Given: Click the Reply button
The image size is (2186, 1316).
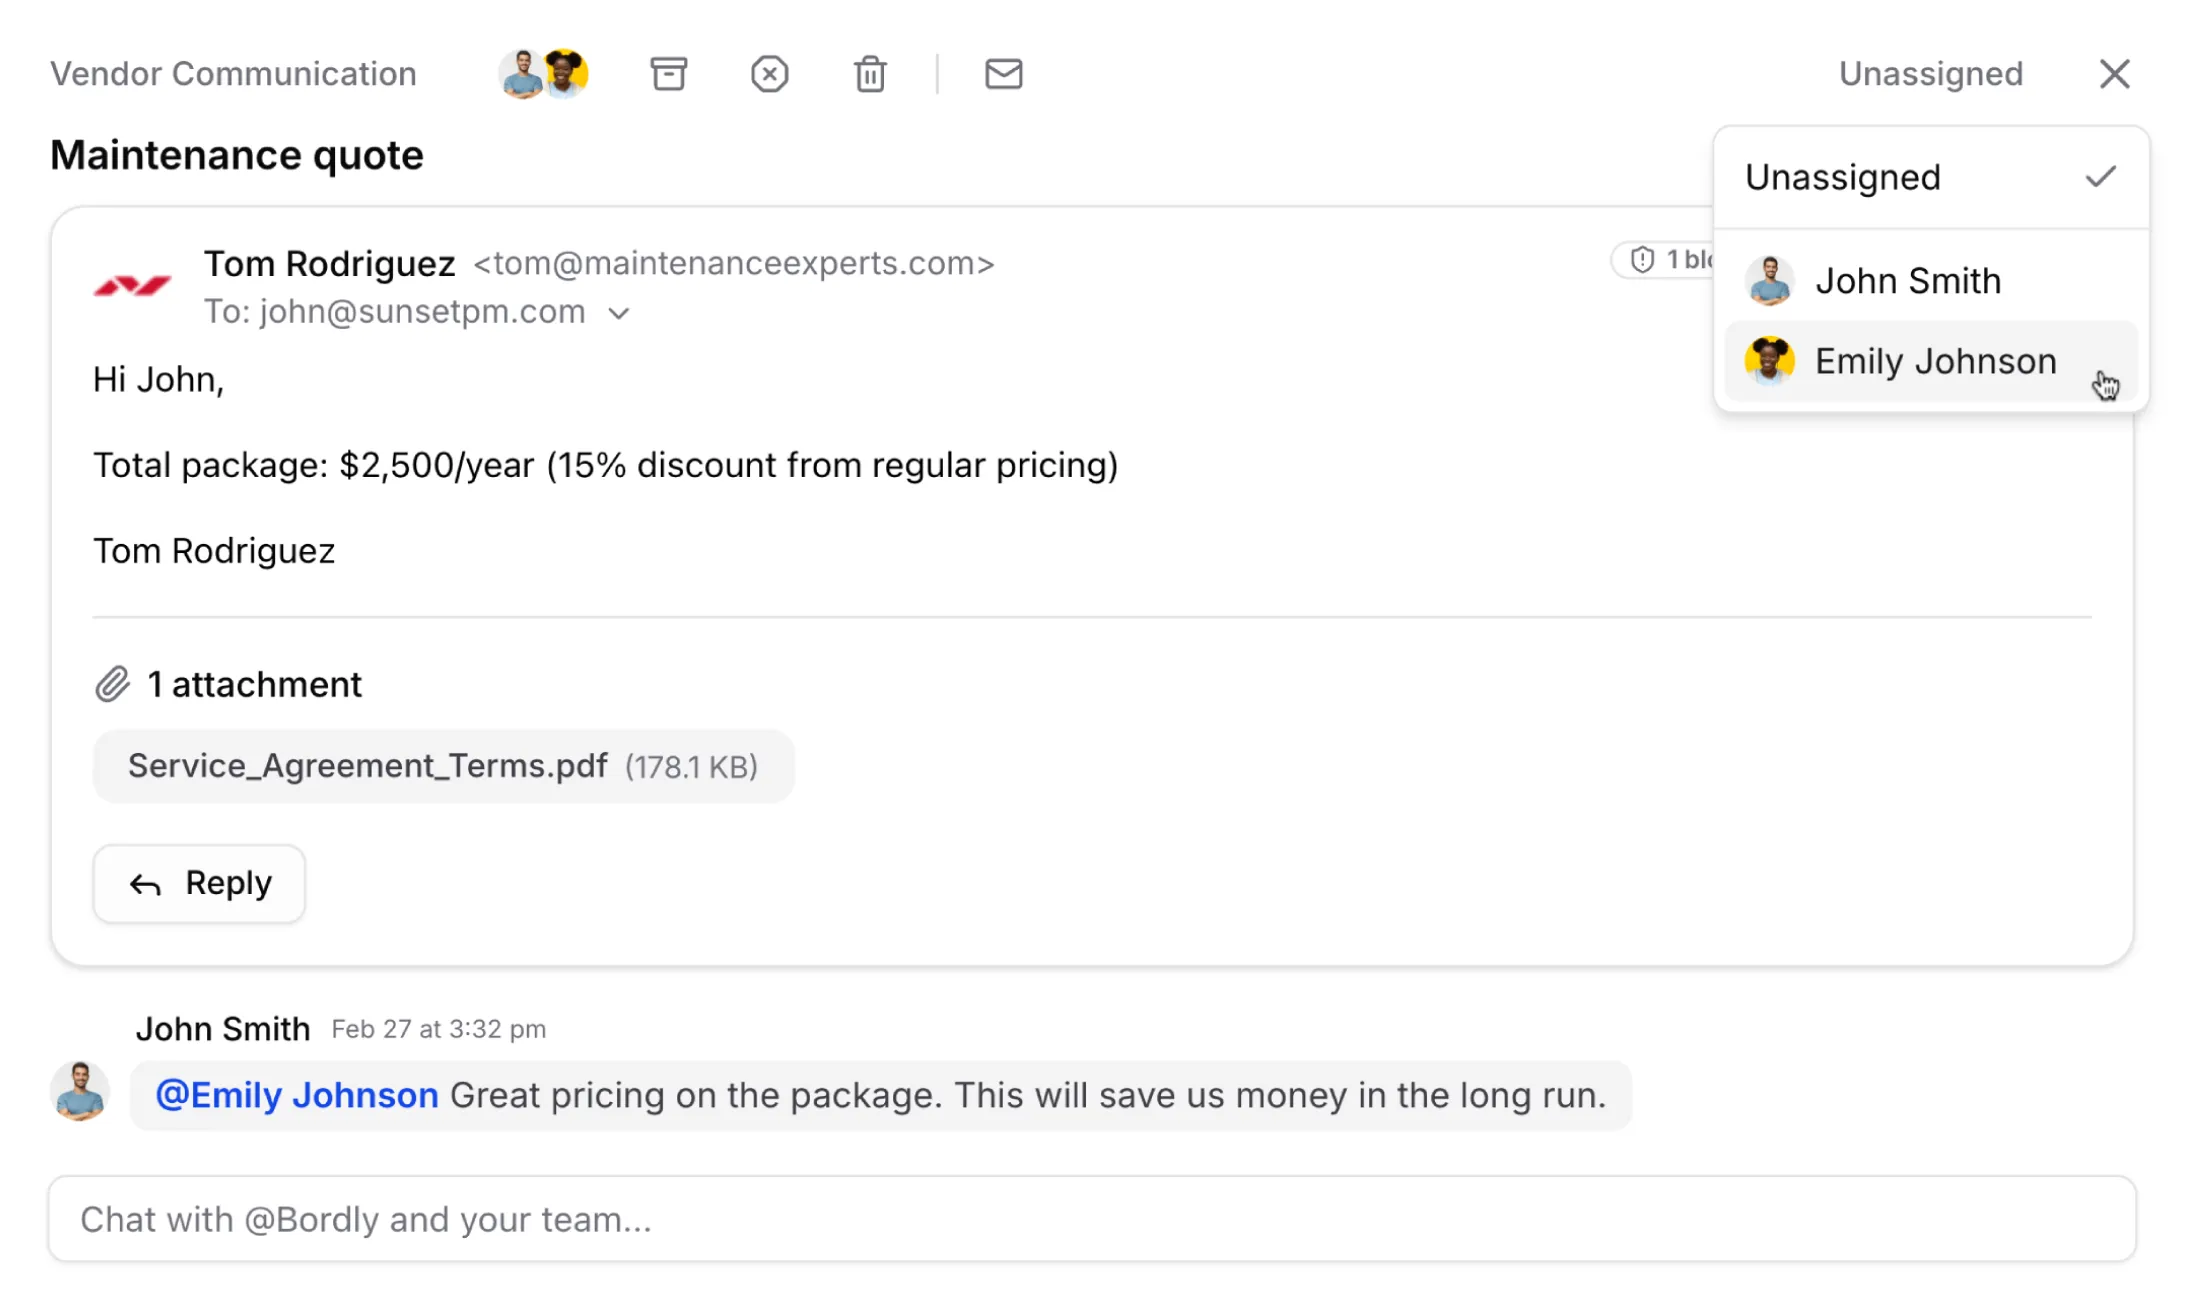Looking at the screenshot, I should coord(199,884).
